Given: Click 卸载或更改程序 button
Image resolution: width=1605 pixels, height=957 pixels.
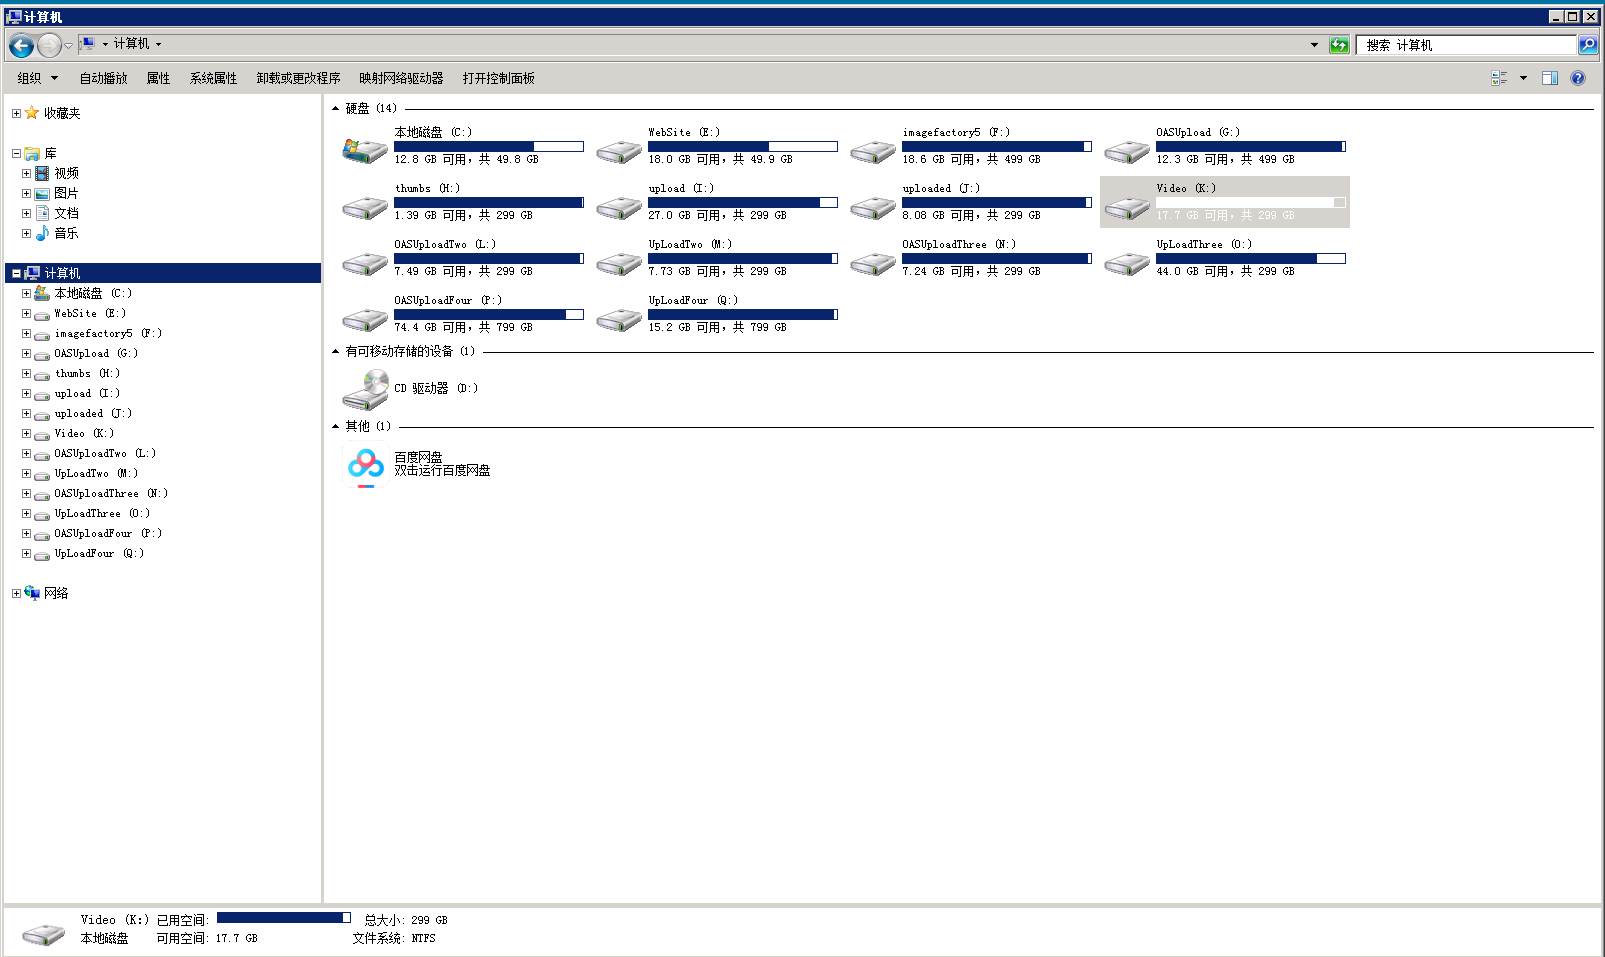Looking at the screenshot, I should (x=298, y=78).
